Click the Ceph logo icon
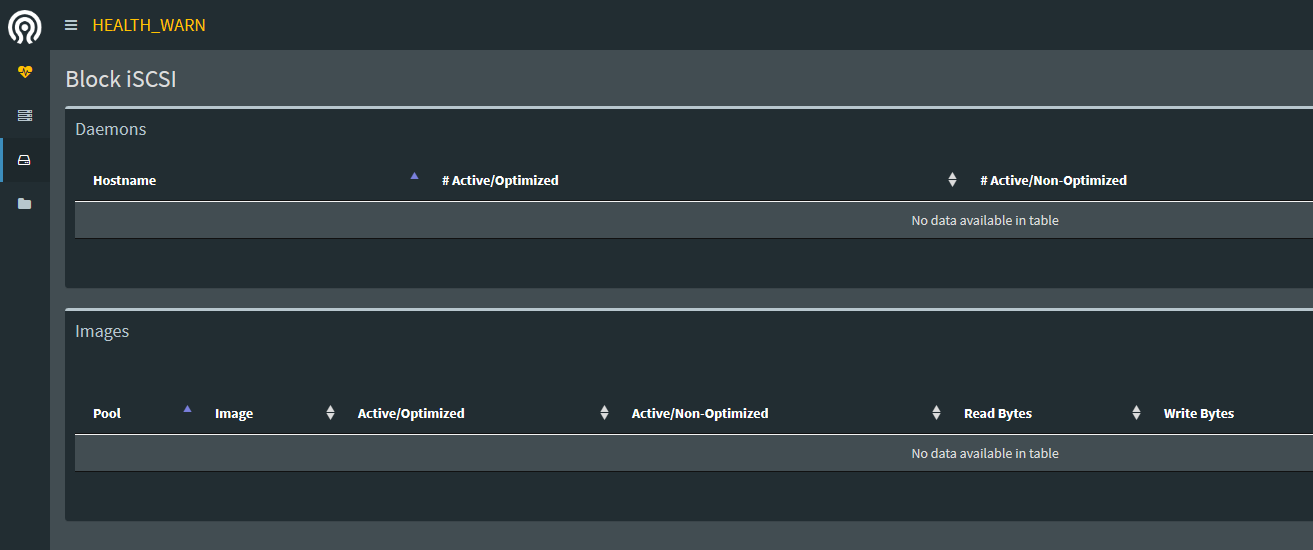This screenshot has width=1313, height=550. tap(25, 26)
